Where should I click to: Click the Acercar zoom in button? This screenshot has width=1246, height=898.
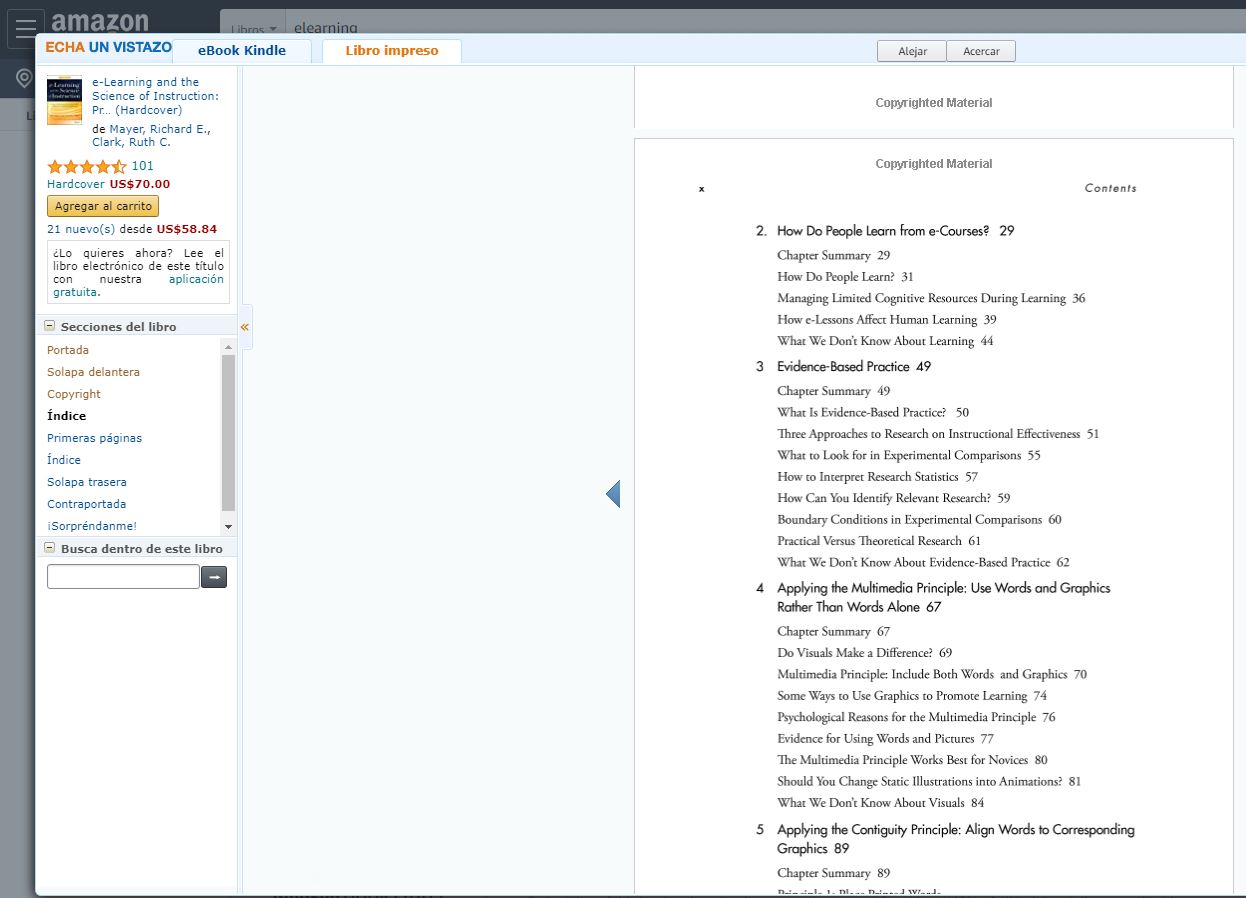tap(981, 51)
